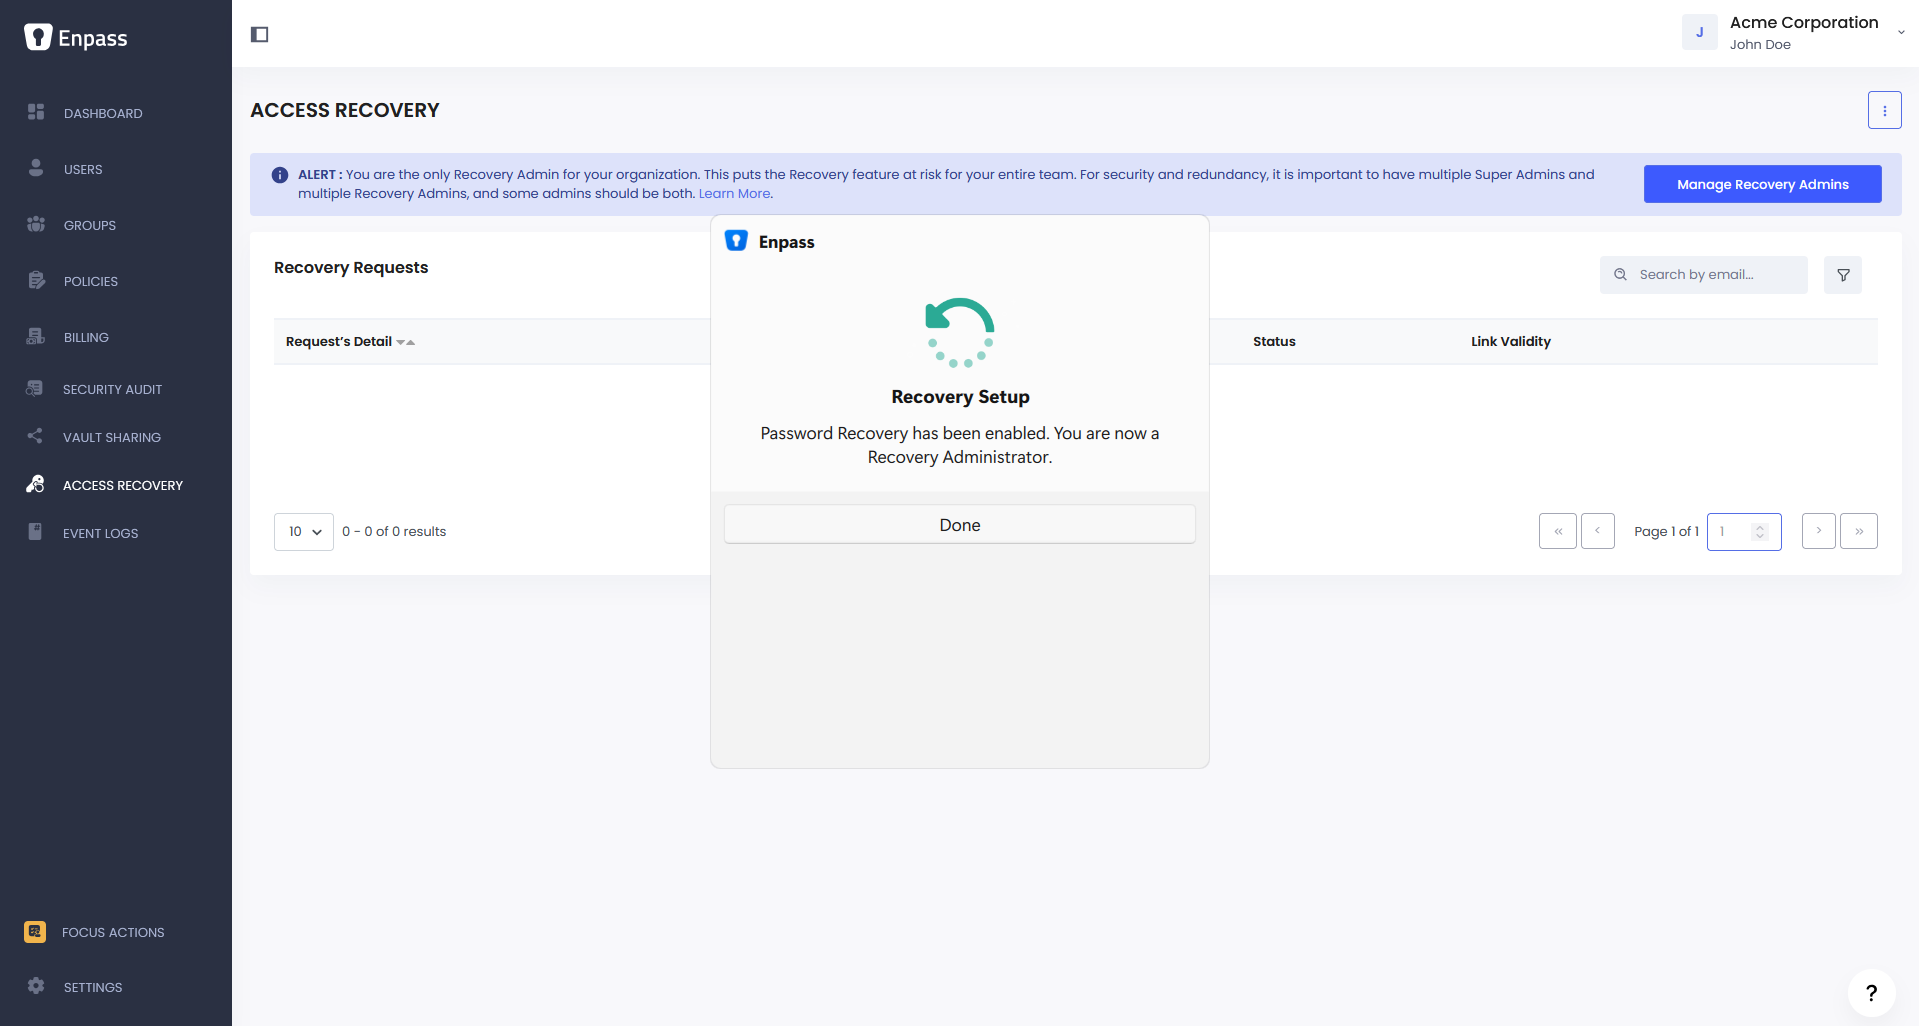Click the Users person icon
Screen dimensions: 1919x1026
(x=36, y=168)
